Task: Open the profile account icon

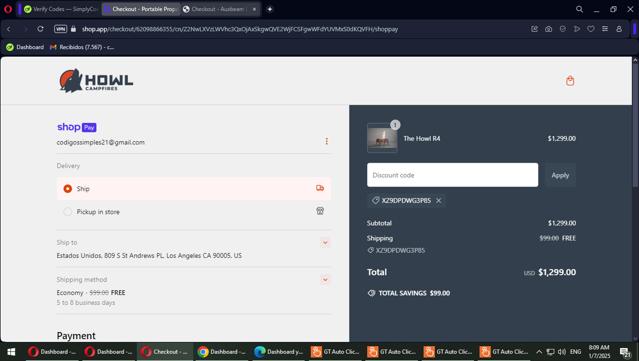Action: (x=619, y=29)
